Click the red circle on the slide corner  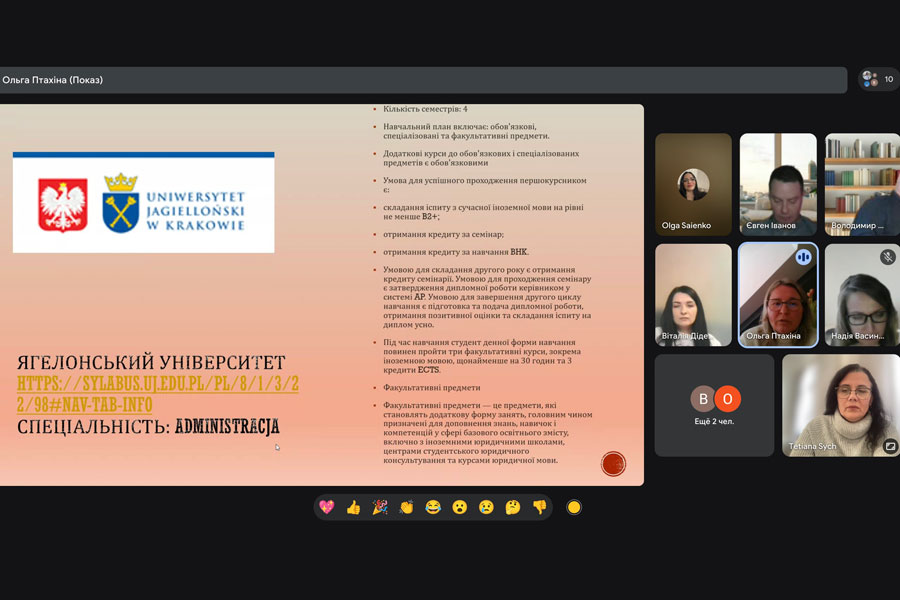(613, 464)
